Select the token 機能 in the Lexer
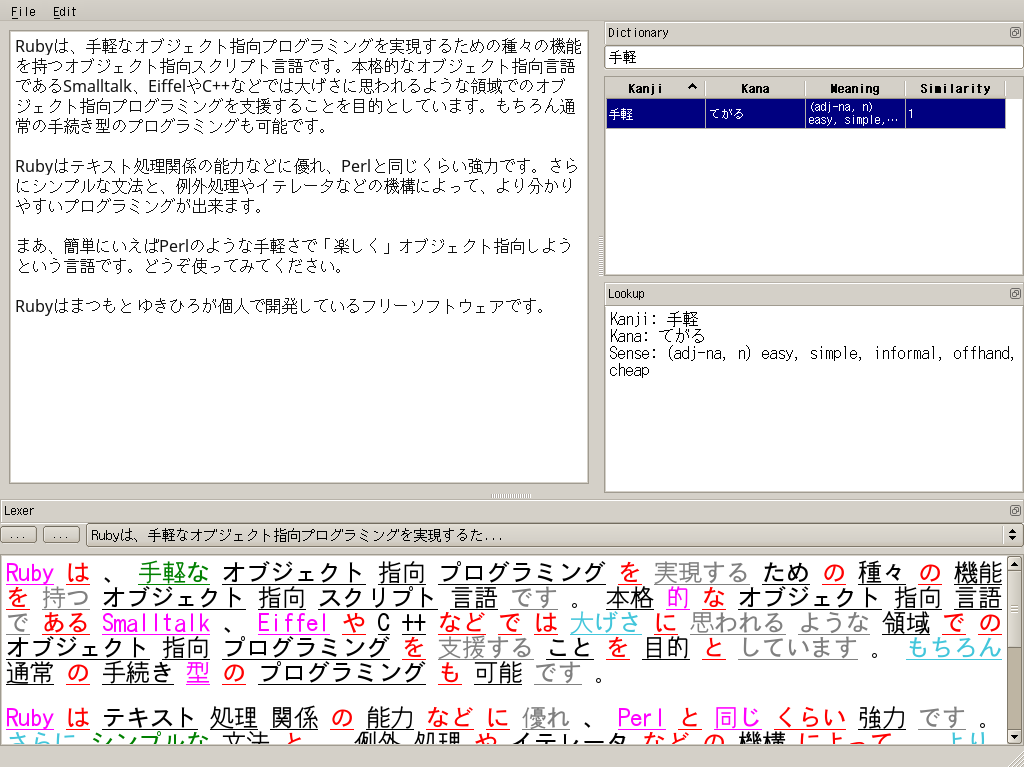Viewport: 1024px width, 767px height. coord(978,573)
